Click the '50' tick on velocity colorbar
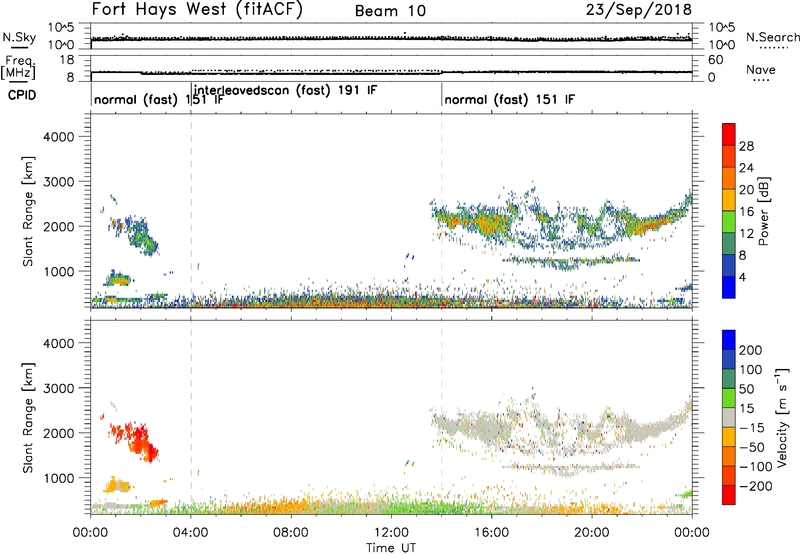 pyautogui.click(x=746, y=389)
